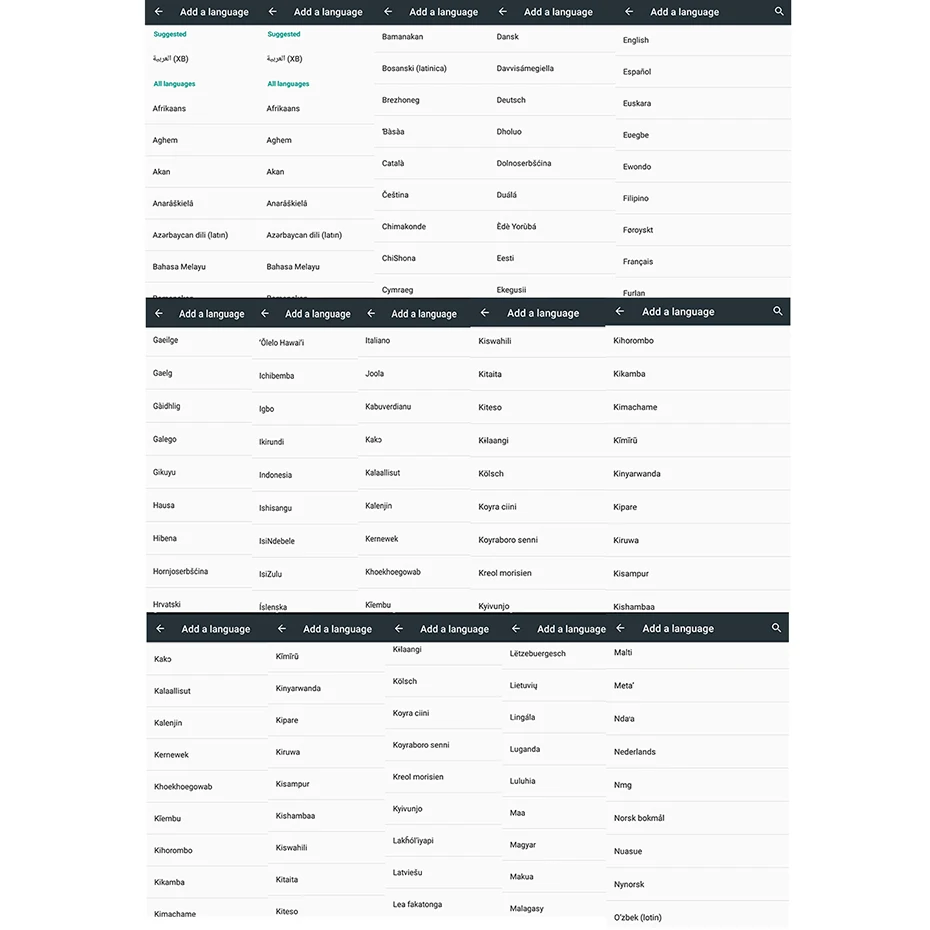Tap the back arrow above the Bamanakan list
Viewport: 930px width, 930px height.
[388, 13]
